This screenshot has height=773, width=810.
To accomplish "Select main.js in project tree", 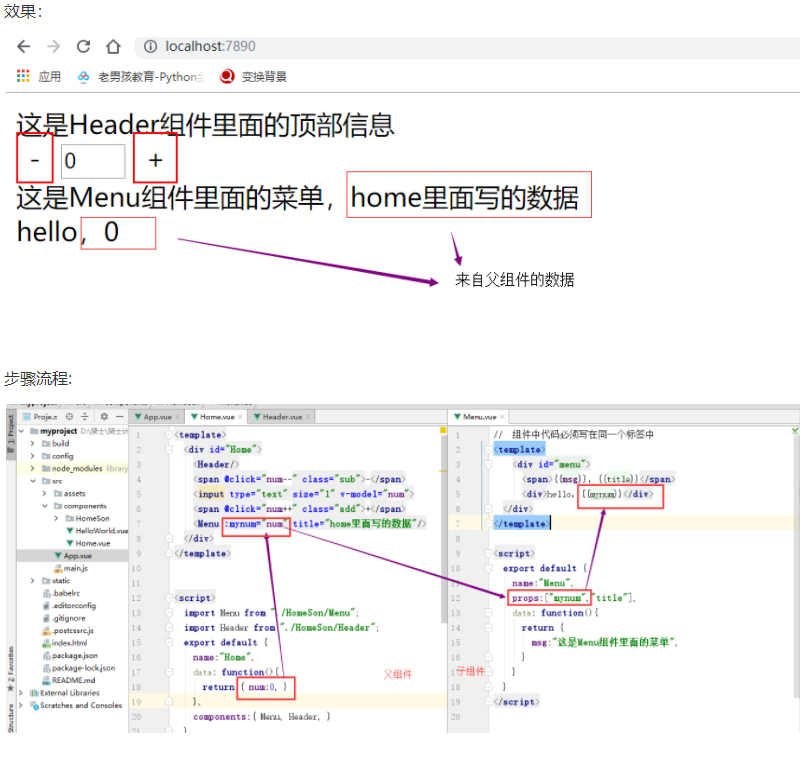I will pyautogui.click(x=71, y=568).
